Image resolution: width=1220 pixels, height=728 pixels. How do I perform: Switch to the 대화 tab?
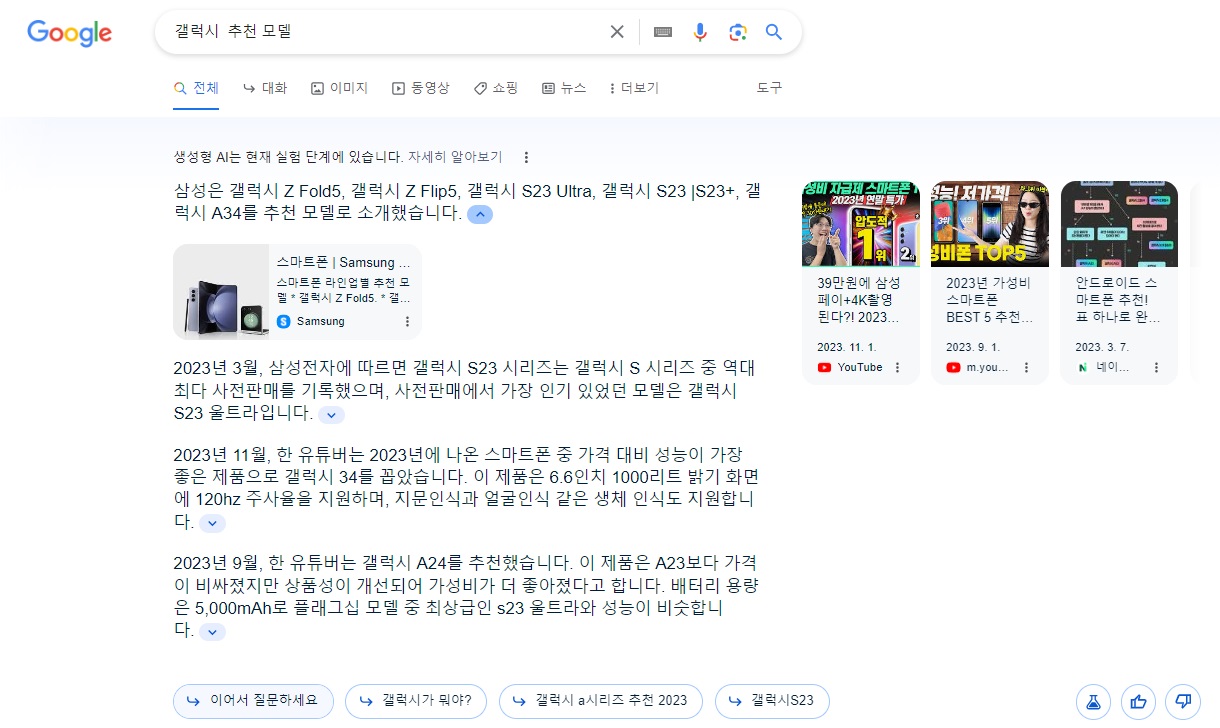265,88
